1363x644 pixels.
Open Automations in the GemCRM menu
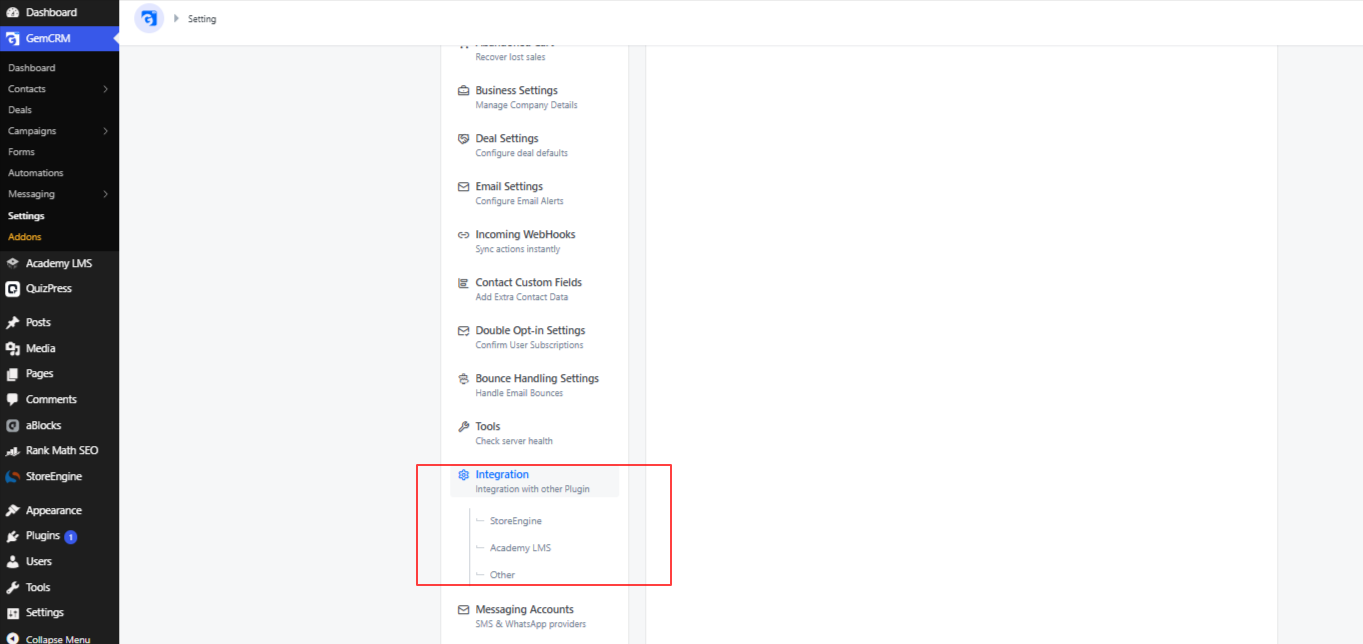[x=36, y=173]
